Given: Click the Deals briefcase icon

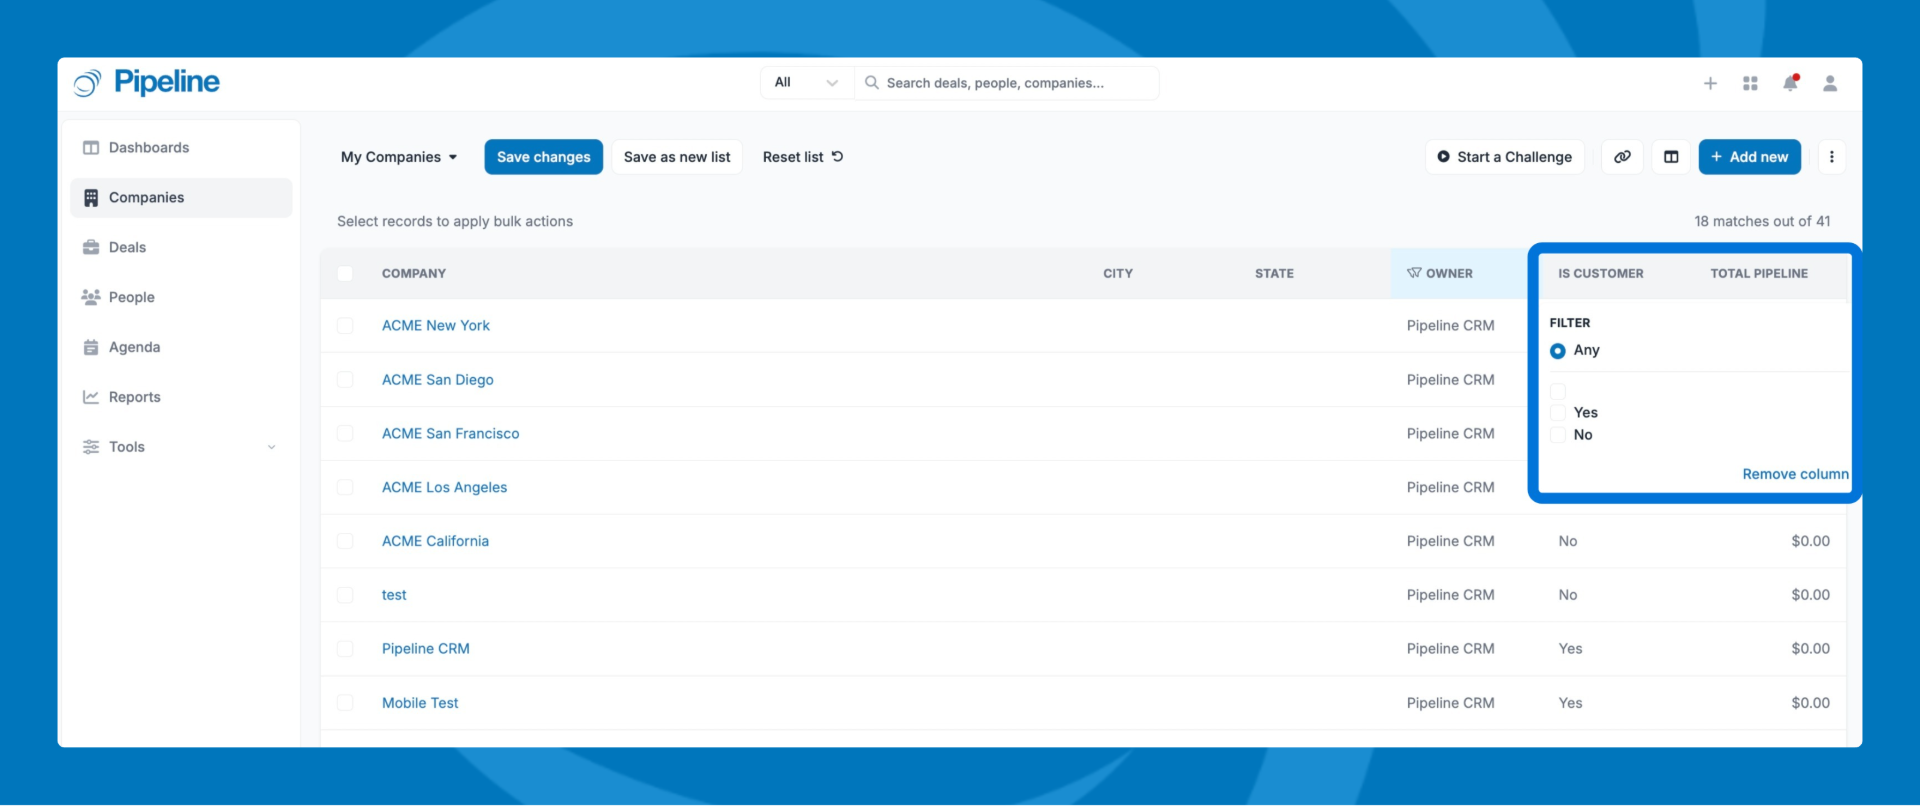Looking at the screenshot, I should (x=91, y=248).
